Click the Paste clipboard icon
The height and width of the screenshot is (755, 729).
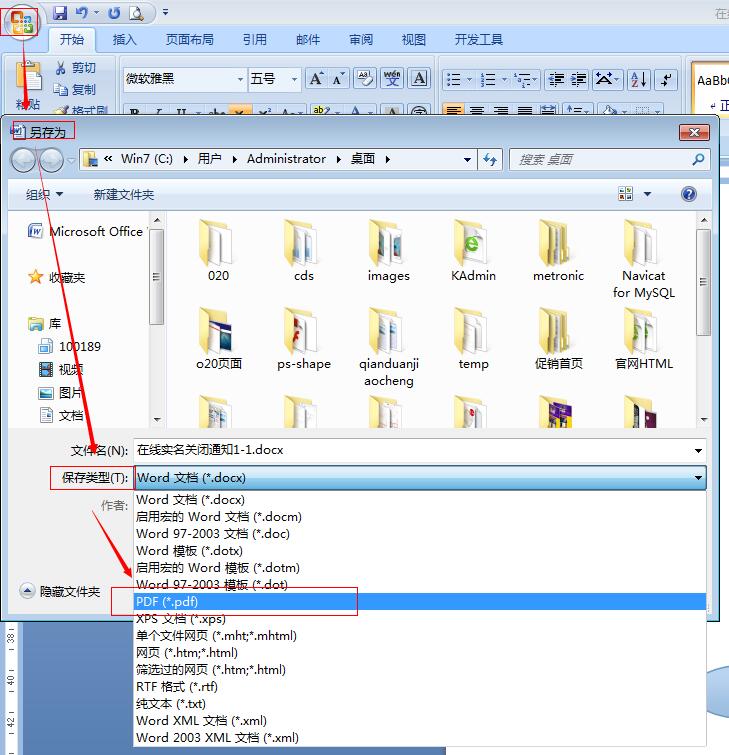point(28,76)
